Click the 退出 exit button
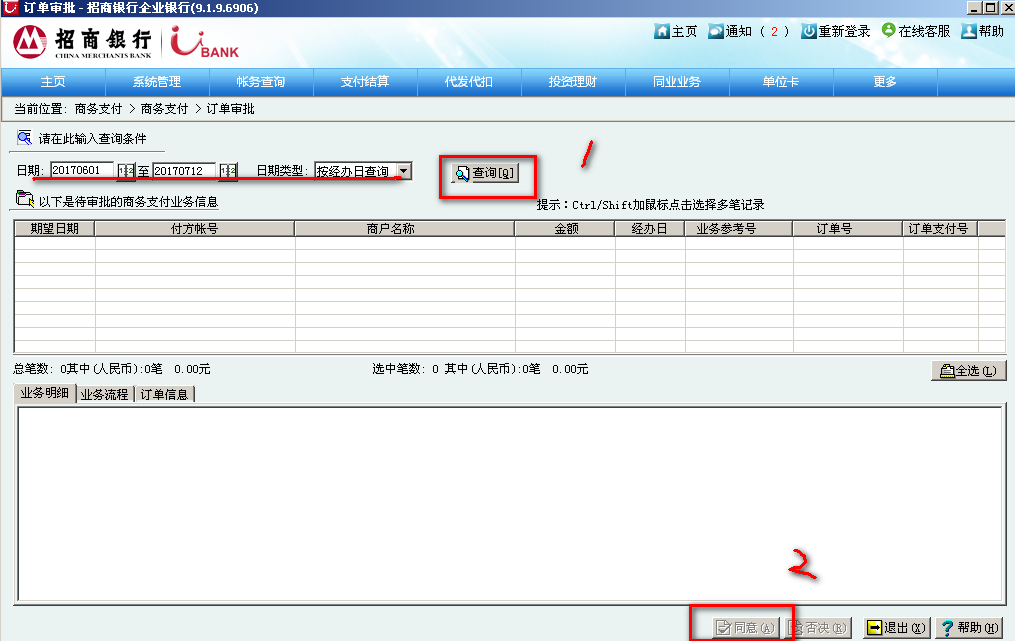This screenshot has width=1015, height=641. pyautogui.click(x=897, y=628)
